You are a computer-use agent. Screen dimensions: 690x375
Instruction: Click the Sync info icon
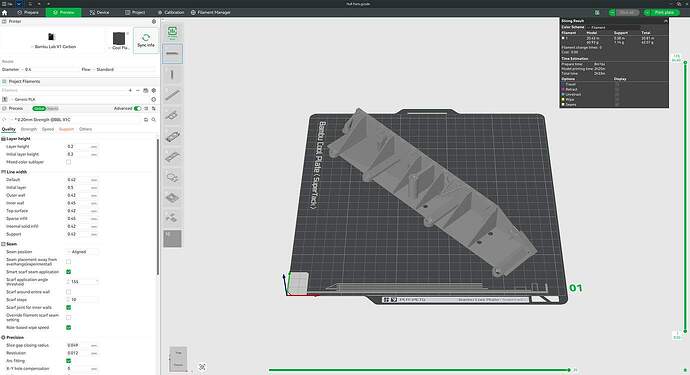pos(146,40)
